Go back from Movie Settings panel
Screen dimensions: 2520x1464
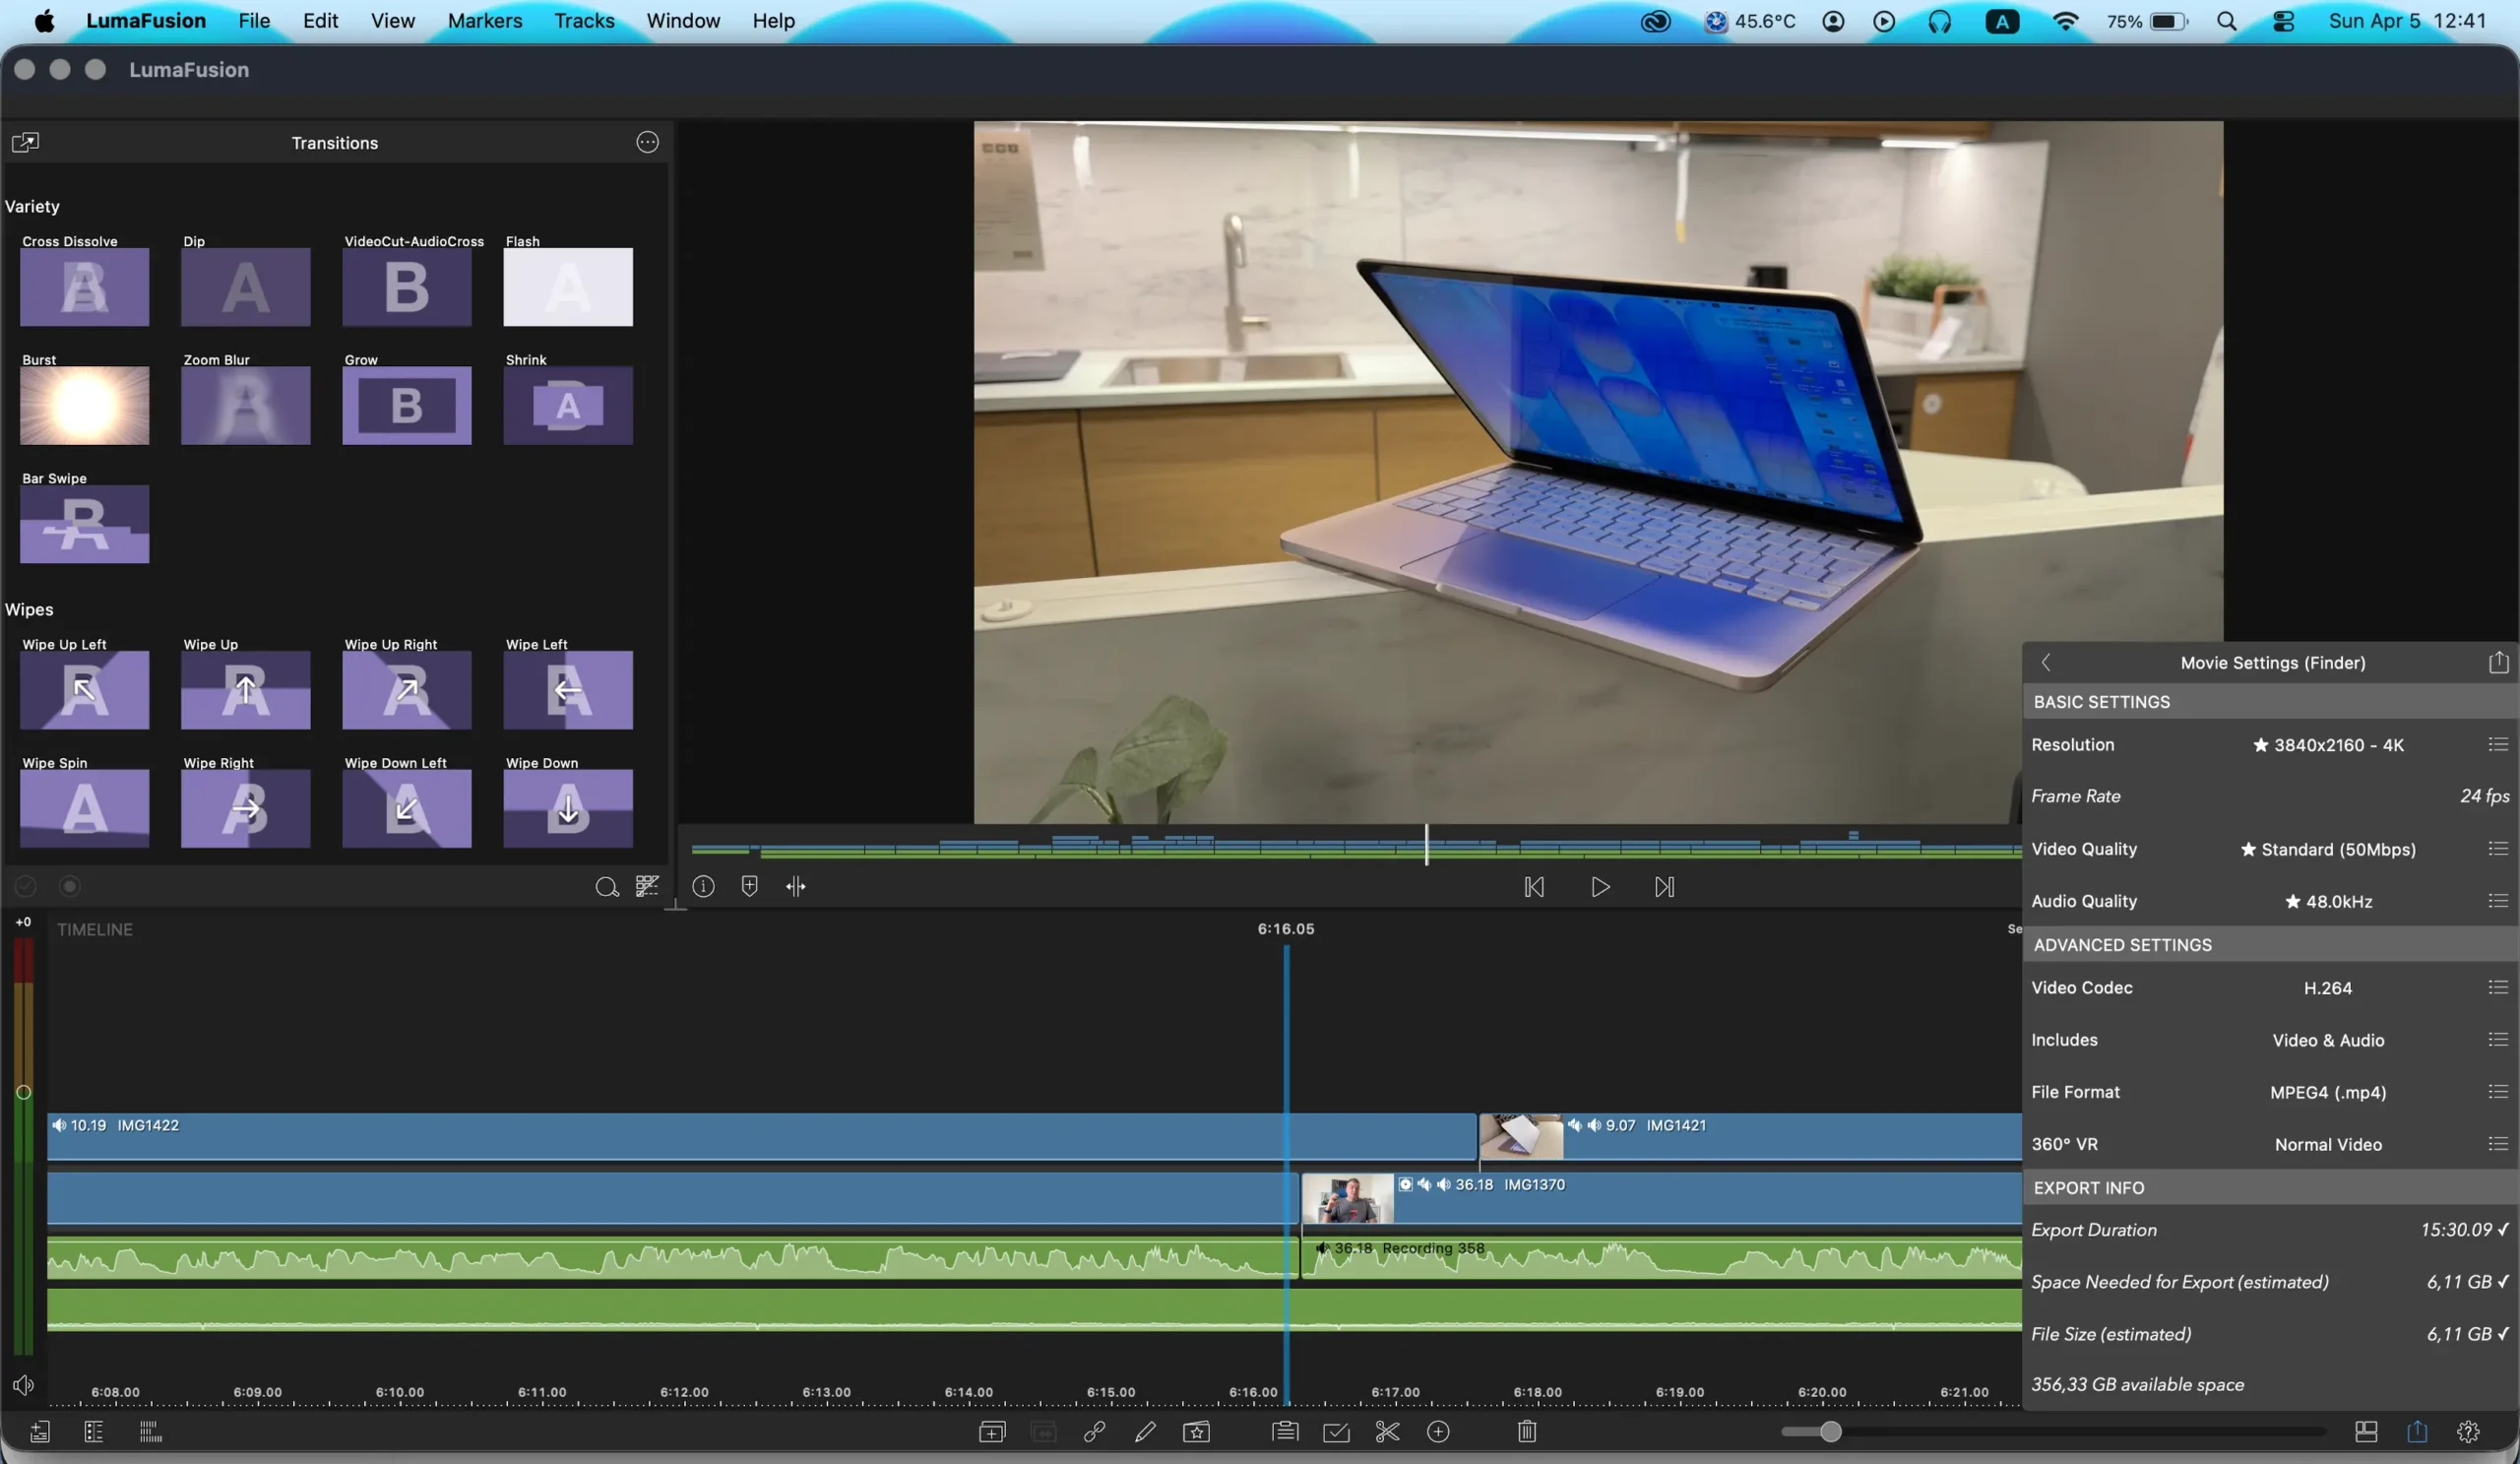click(2046, 662)
